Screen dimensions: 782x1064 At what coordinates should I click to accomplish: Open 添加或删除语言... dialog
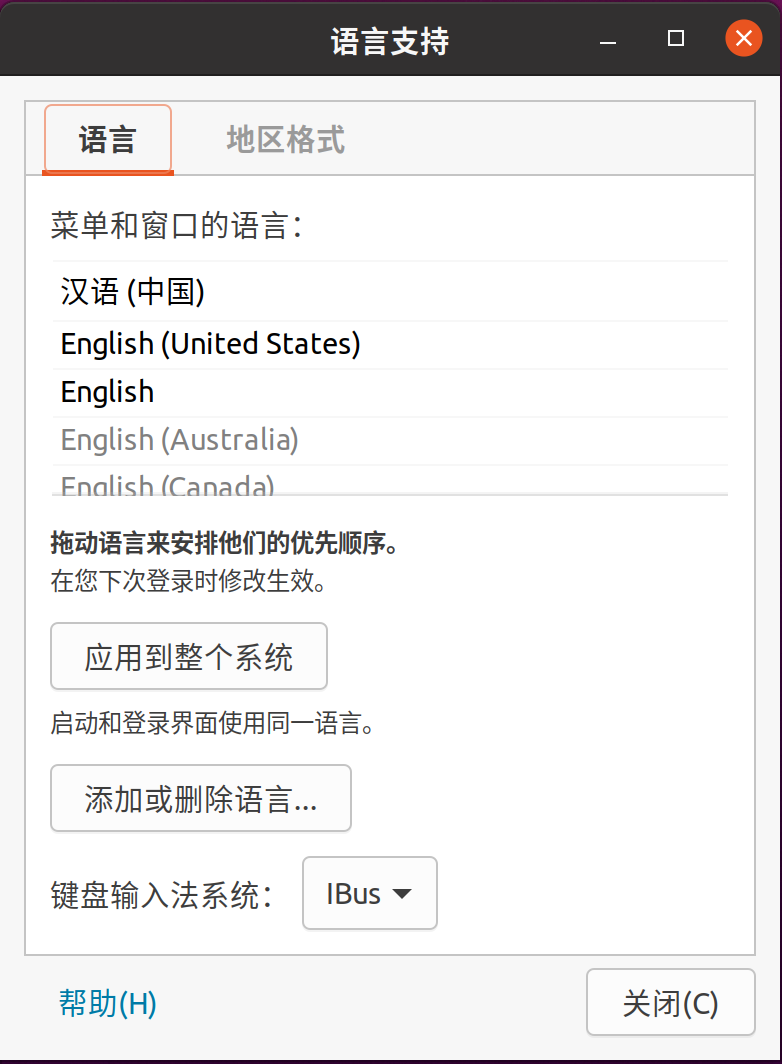click(x=201, y=798)
